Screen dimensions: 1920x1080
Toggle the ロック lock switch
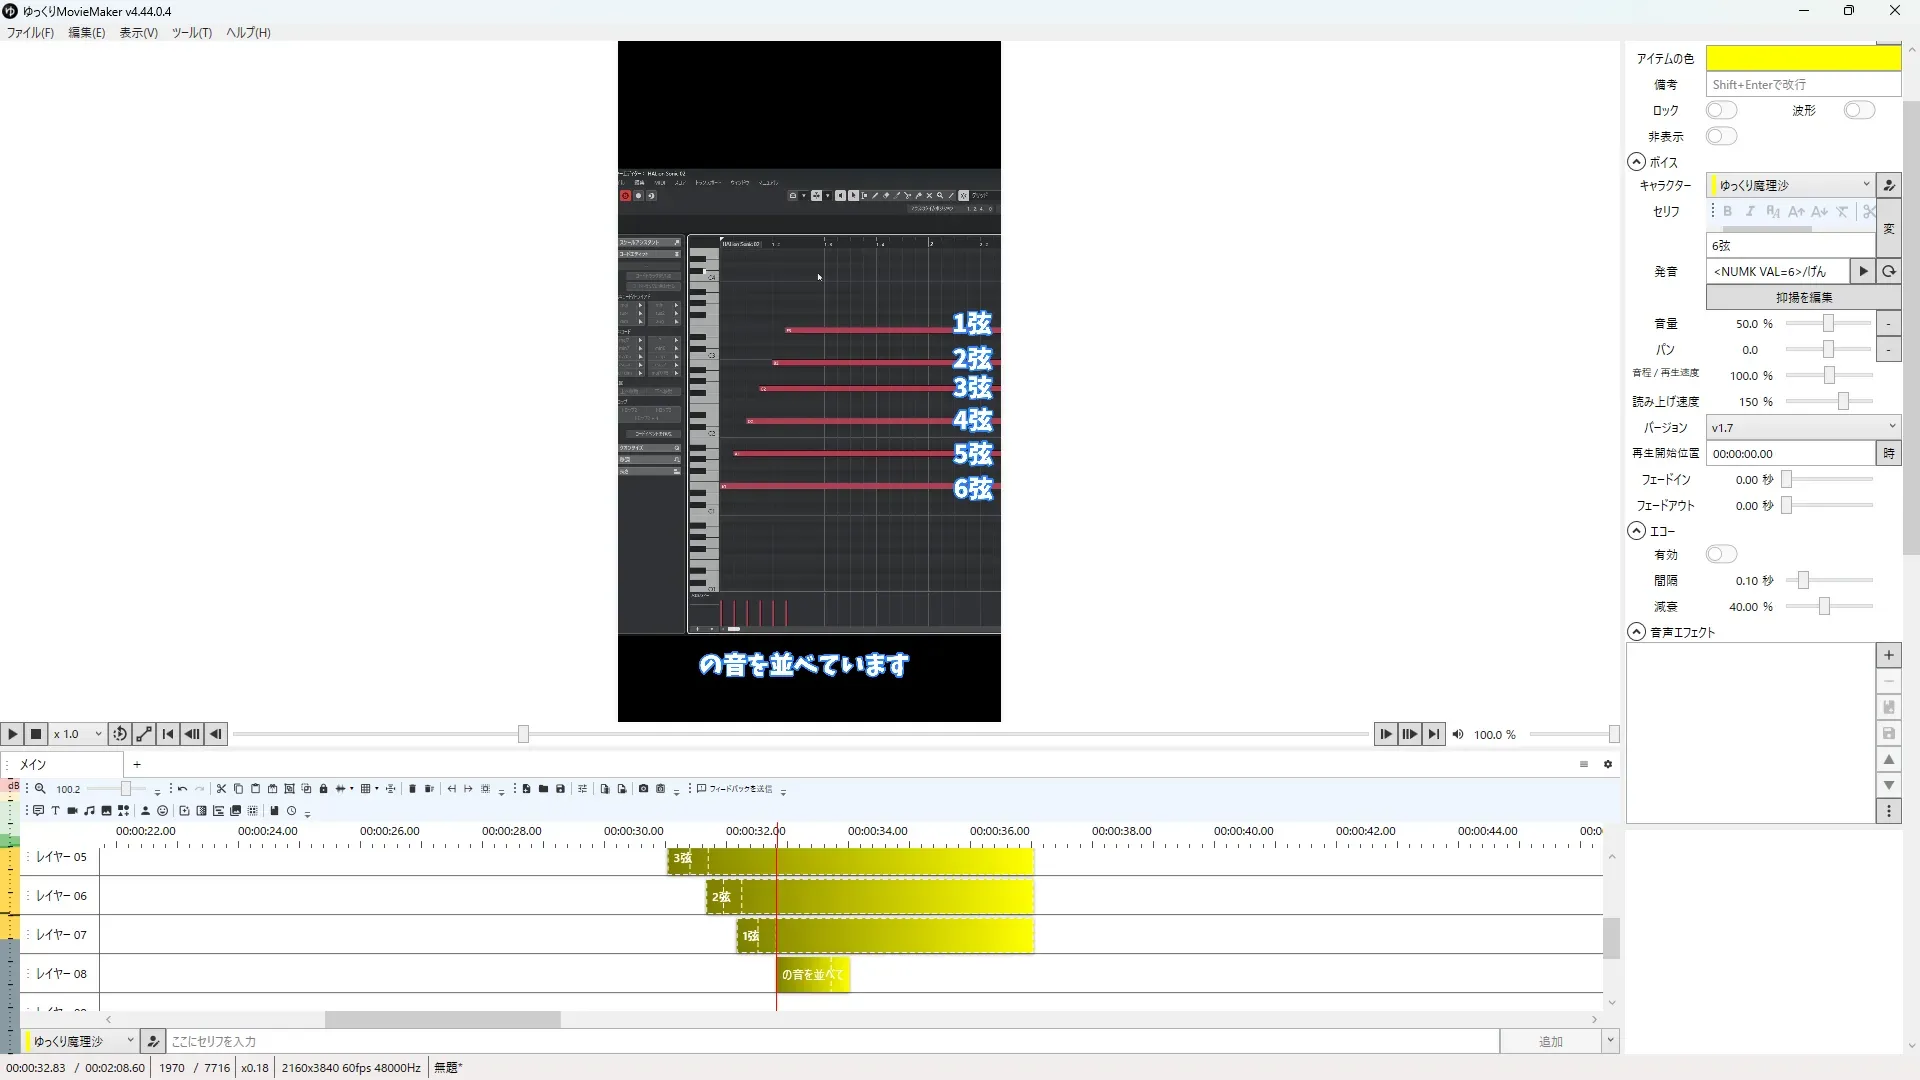pyautogui.click(x=1721, y=110)
